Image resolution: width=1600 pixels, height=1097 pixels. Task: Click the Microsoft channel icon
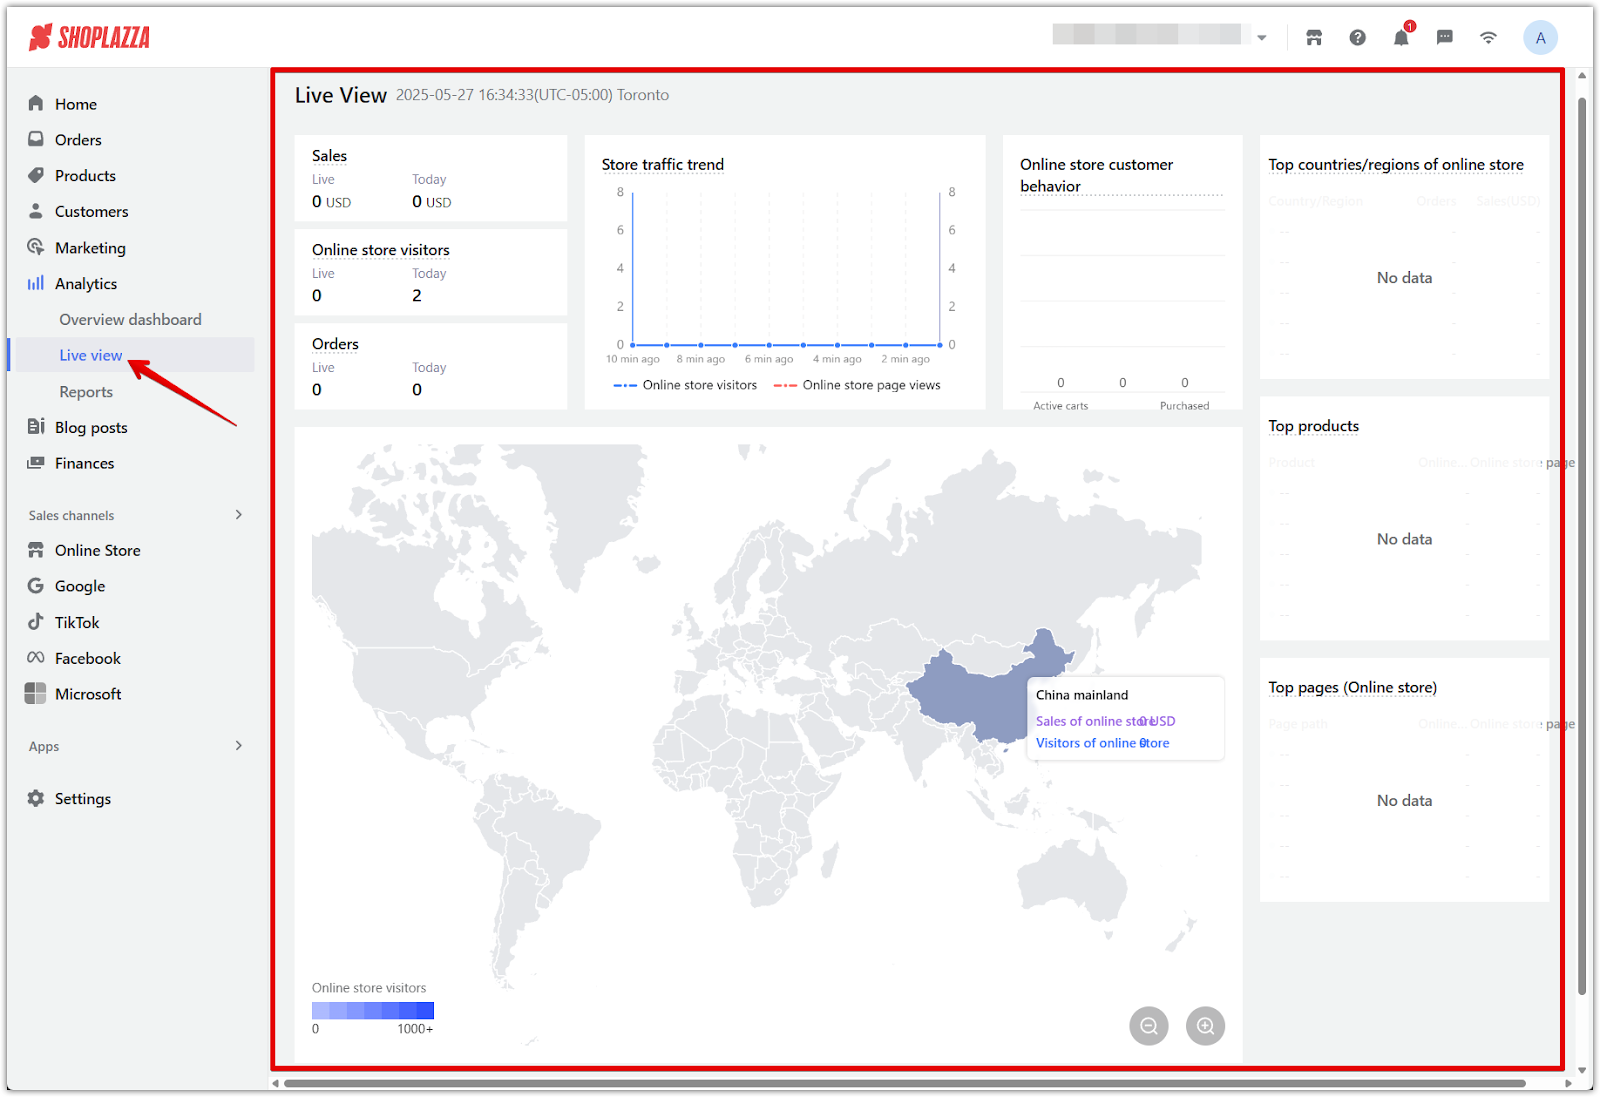35,694
